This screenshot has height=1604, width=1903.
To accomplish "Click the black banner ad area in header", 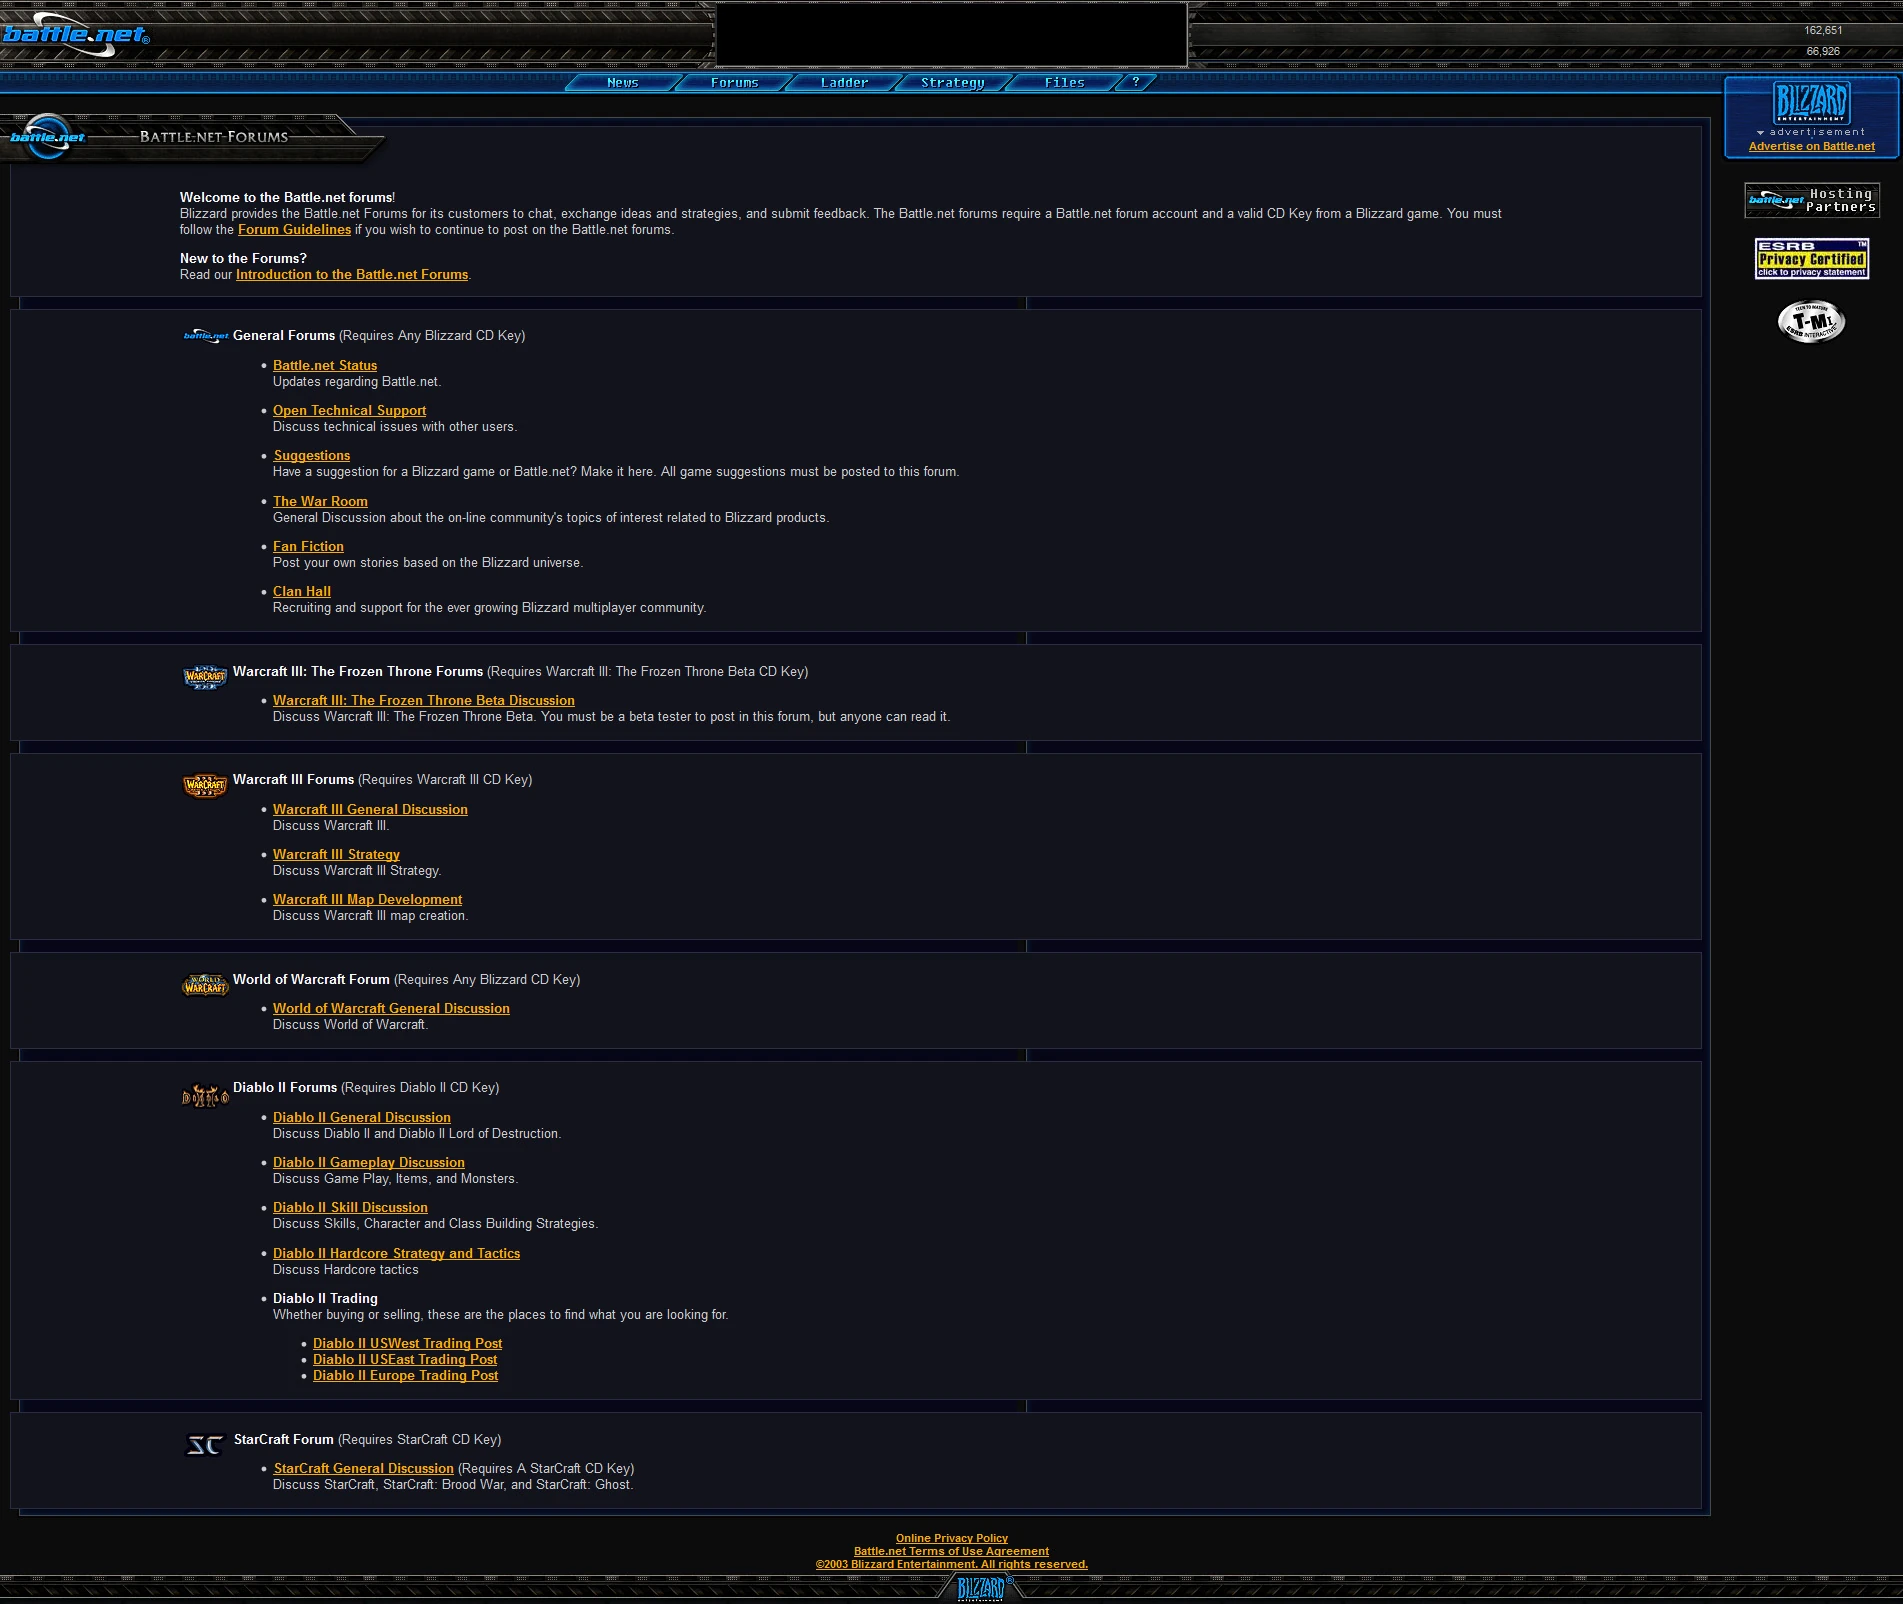I will 952,34.
